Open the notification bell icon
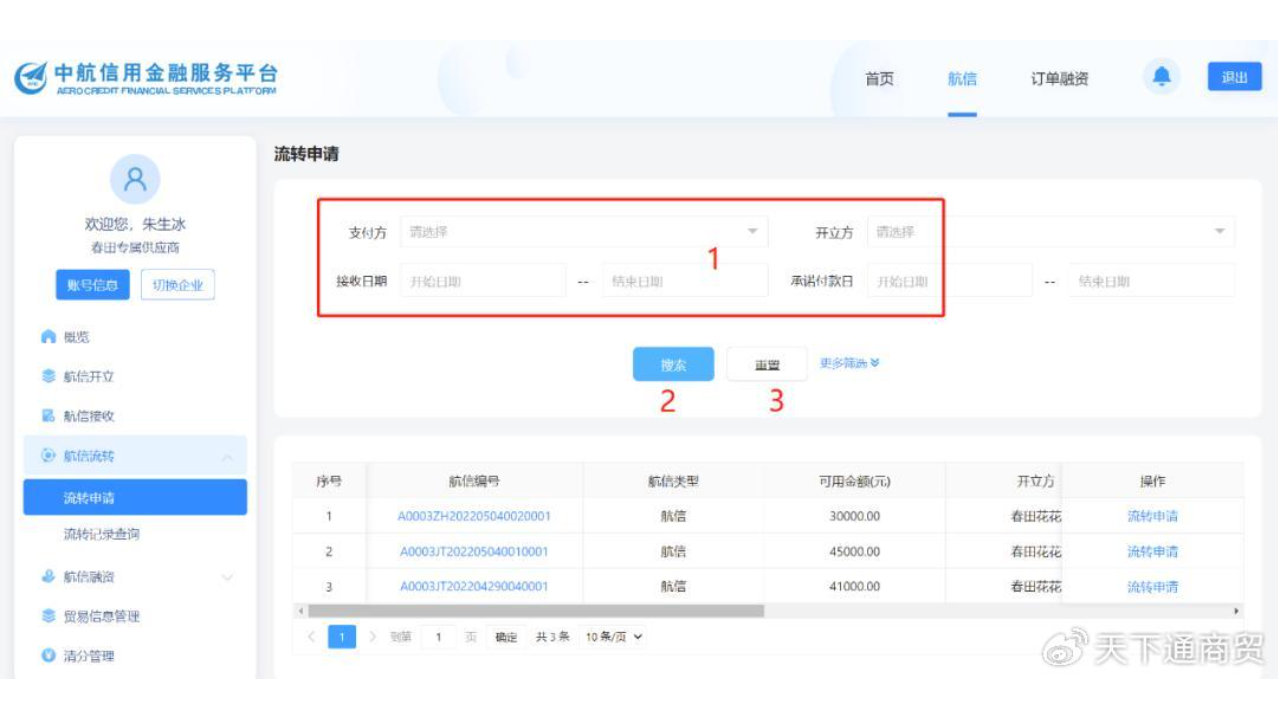The image size is (1280, 719). [1162, 76]
